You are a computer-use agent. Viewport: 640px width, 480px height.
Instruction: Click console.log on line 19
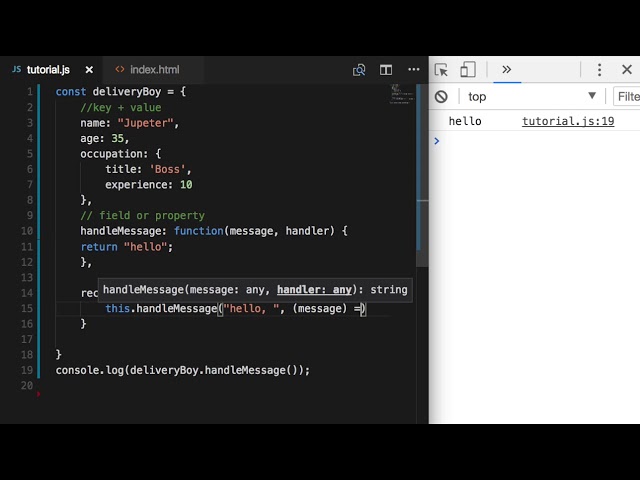[x=89, y=370]
